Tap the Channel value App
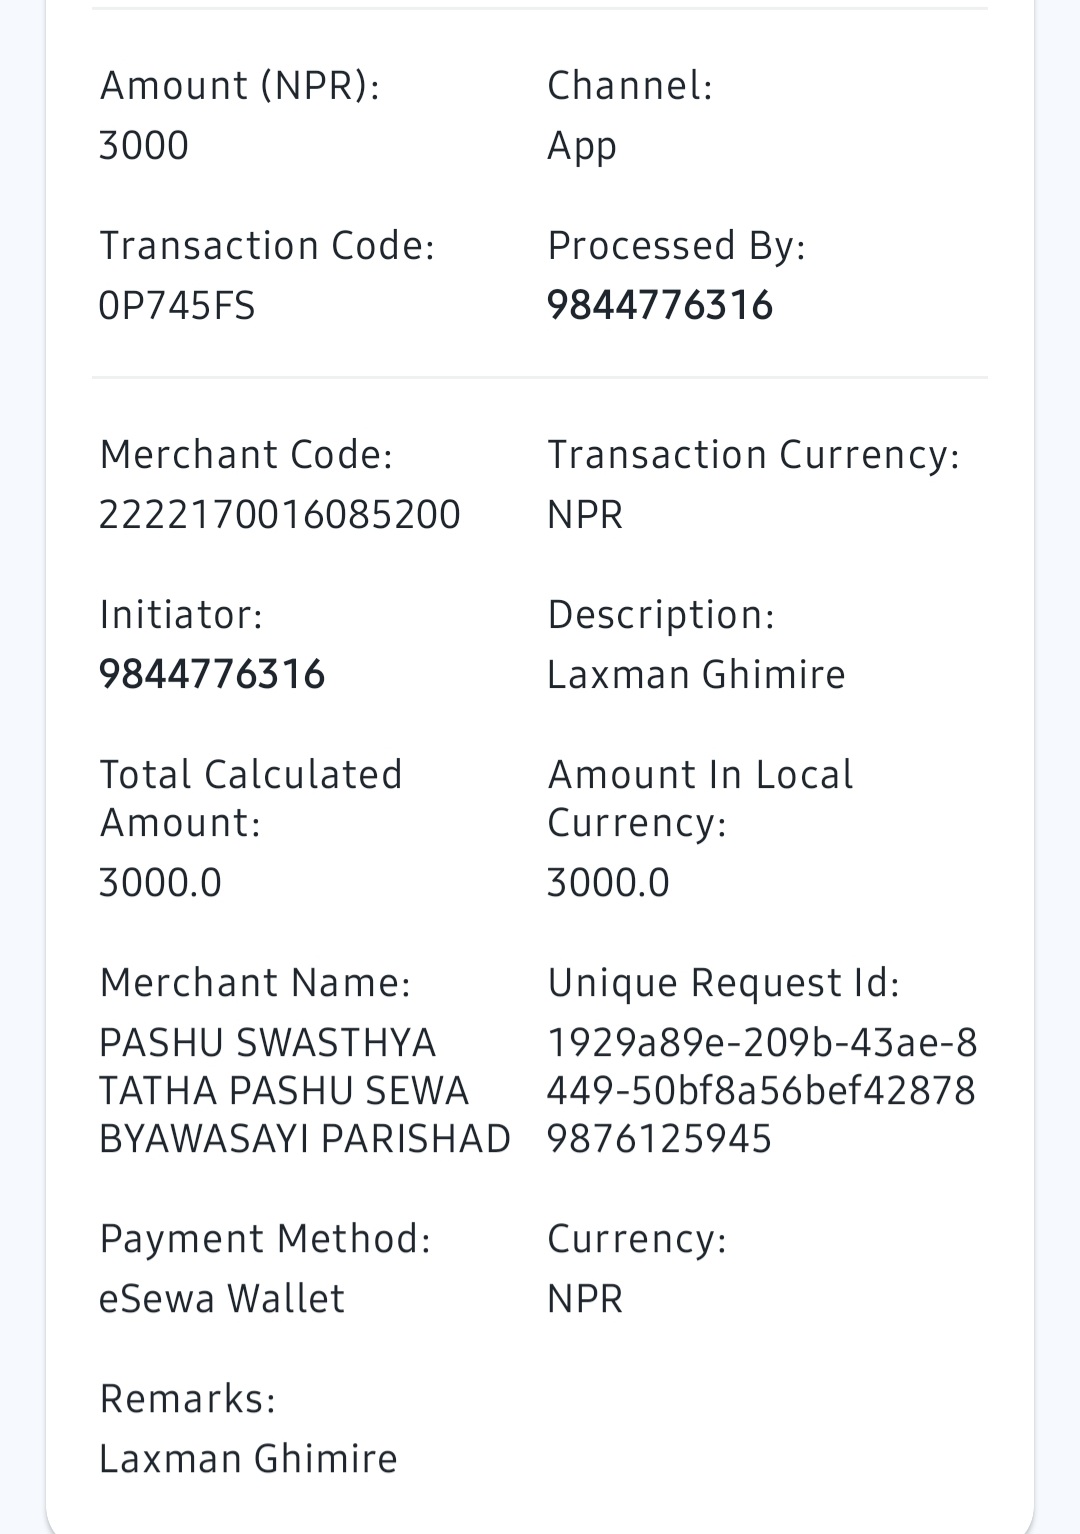This screenshot has width=1080, height=1534. click(582, 147)
